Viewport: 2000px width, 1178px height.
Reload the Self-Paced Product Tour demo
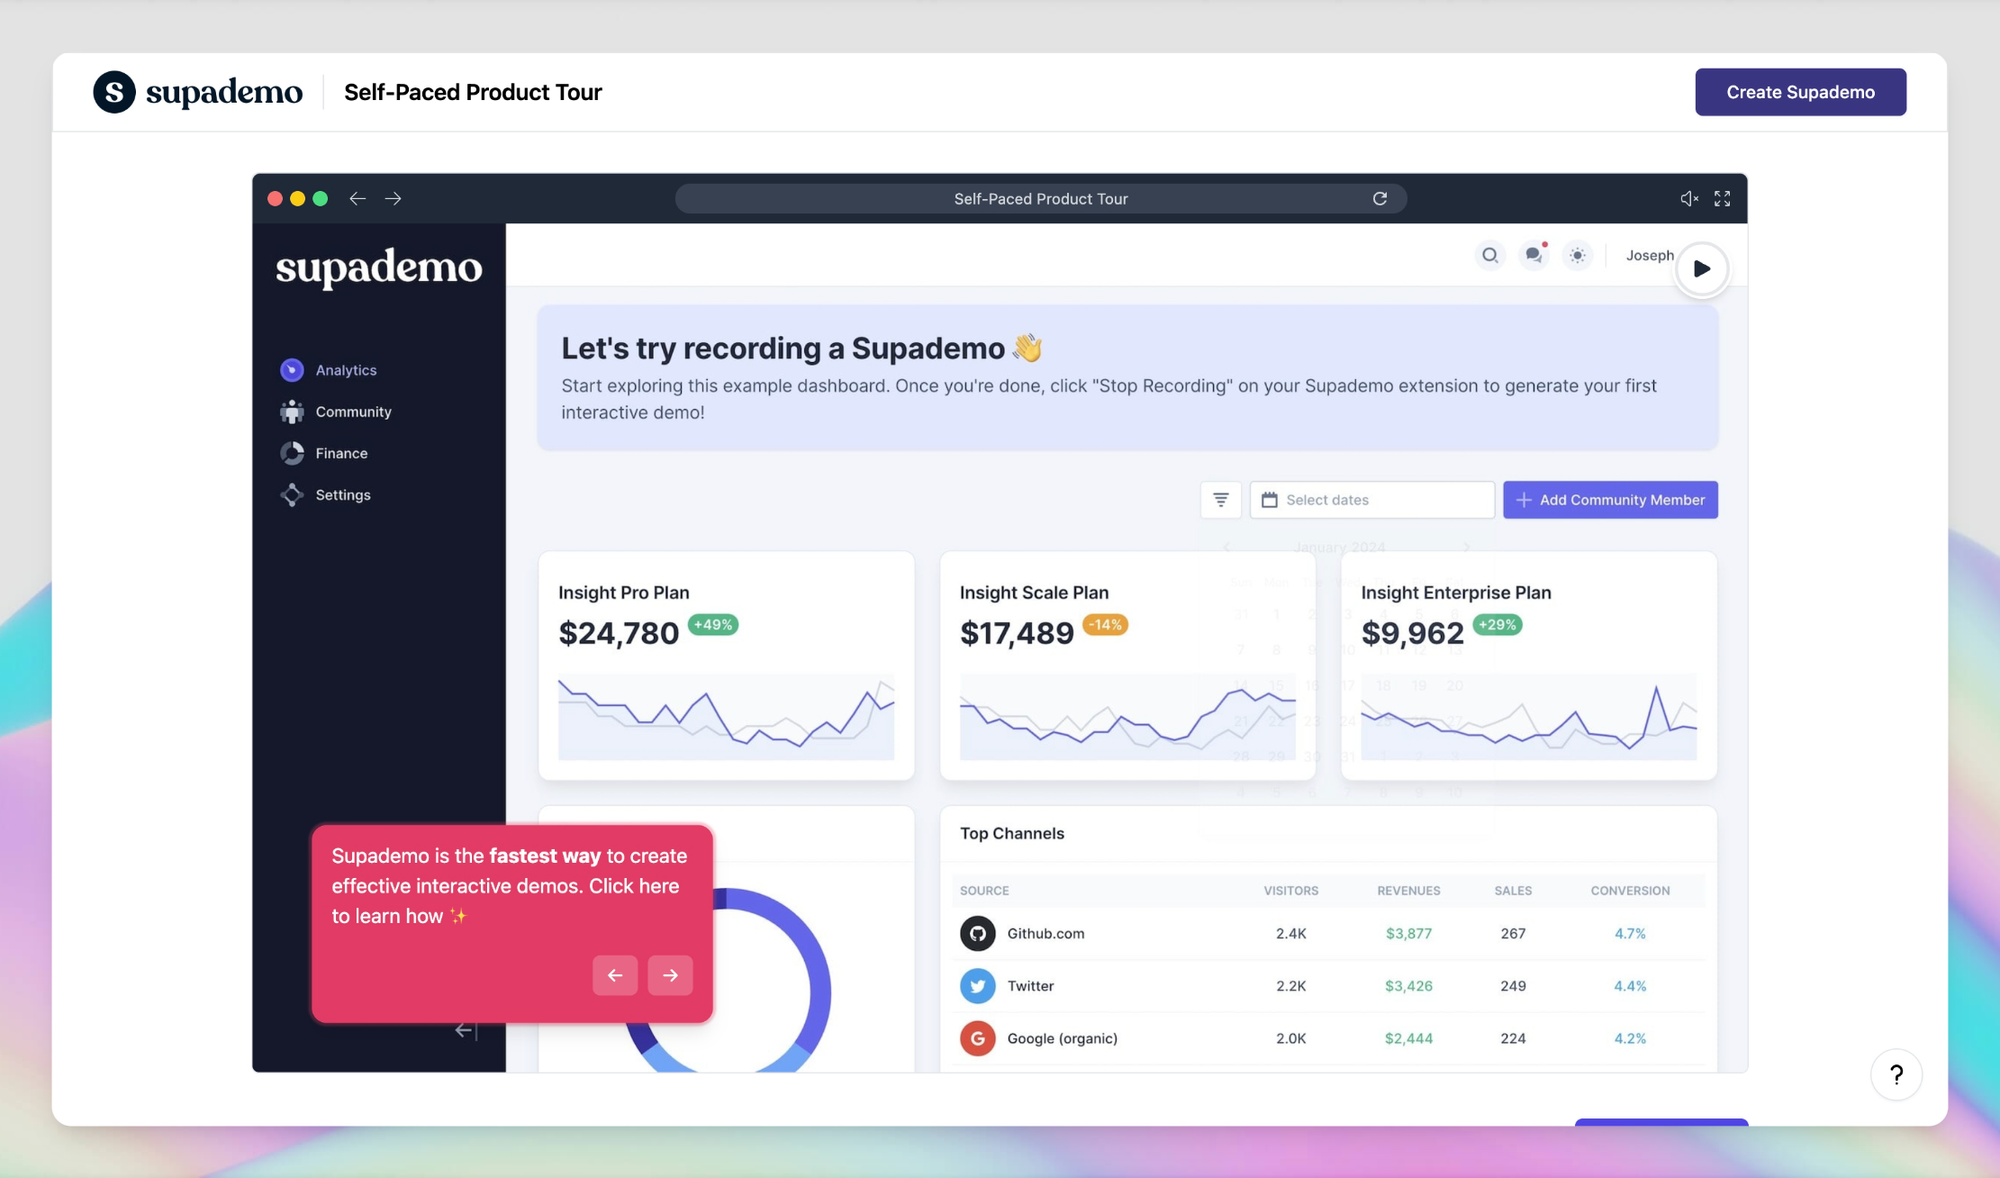coord(1380,199)
